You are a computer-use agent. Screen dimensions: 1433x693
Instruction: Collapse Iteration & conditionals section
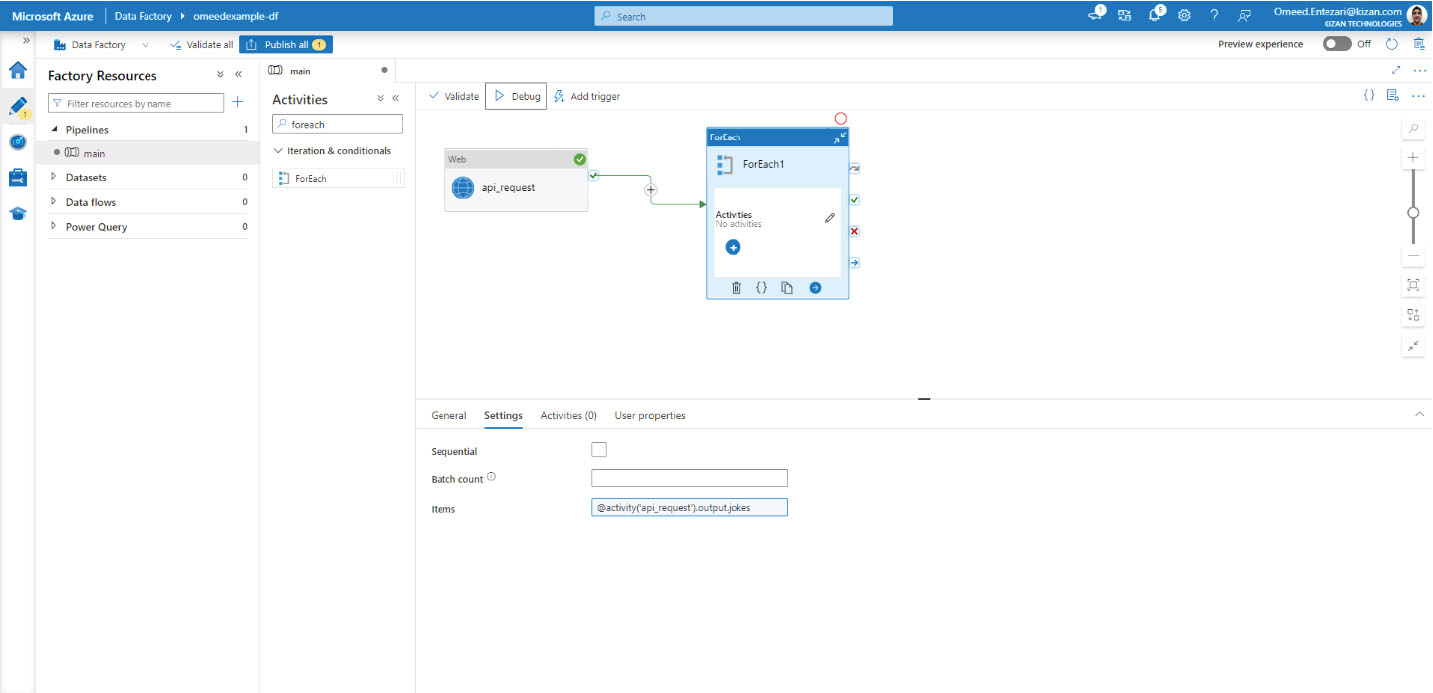[279, 151]
